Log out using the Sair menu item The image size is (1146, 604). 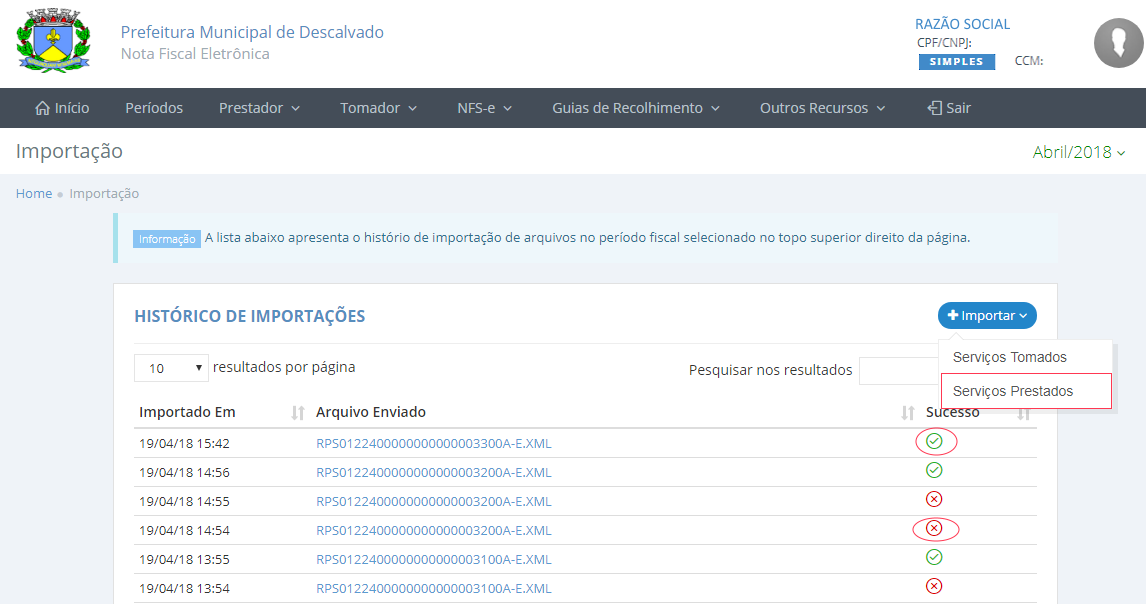(949, 108)
